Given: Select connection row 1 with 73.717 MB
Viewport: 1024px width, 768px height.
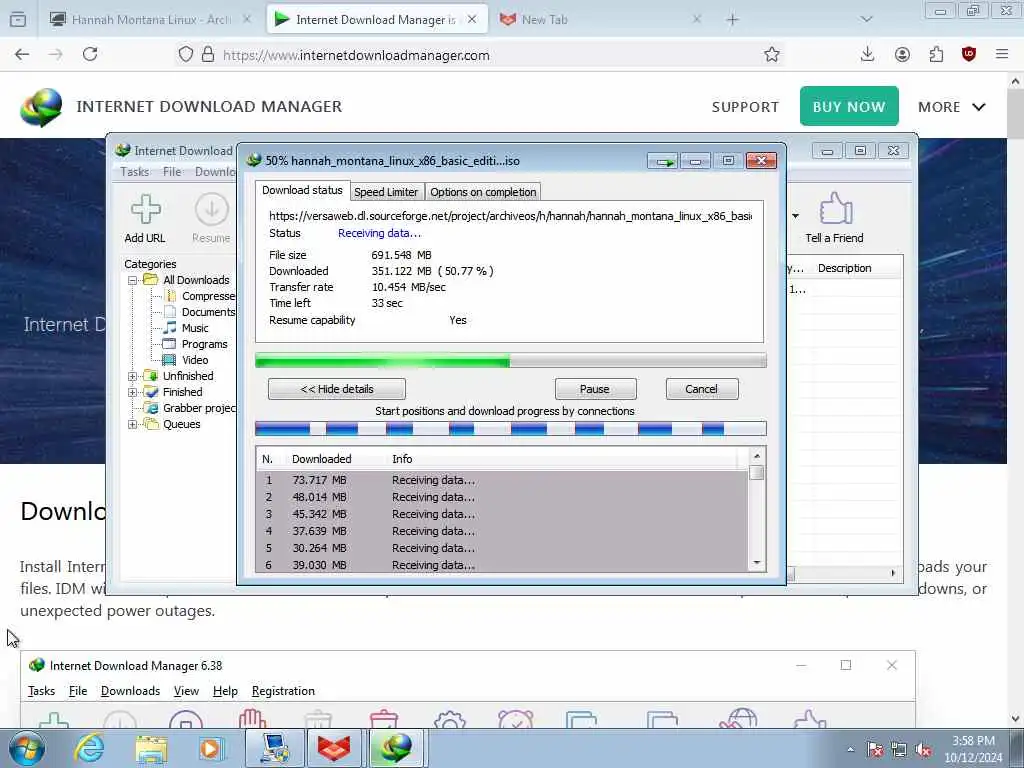Looking at the screenshot, I should [502, 480].
